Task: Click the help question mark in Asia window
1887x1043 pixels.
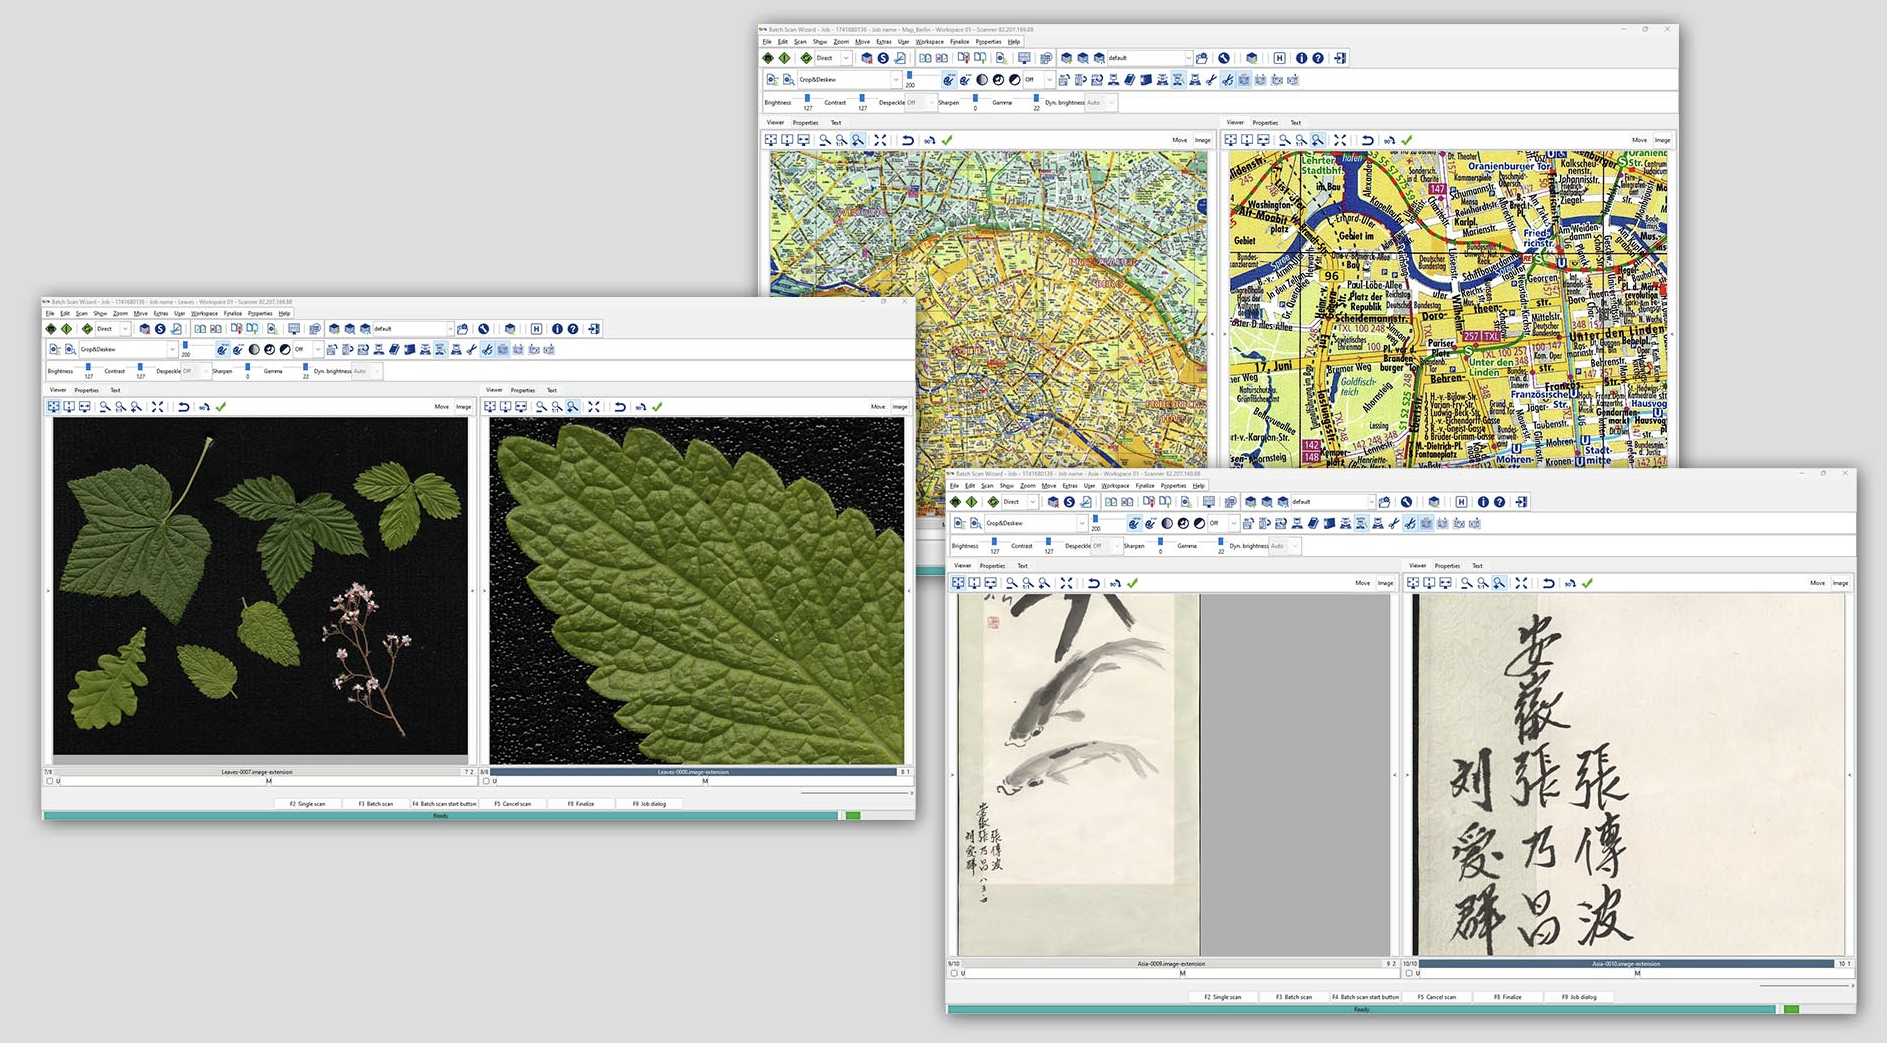Action: 1499,502
